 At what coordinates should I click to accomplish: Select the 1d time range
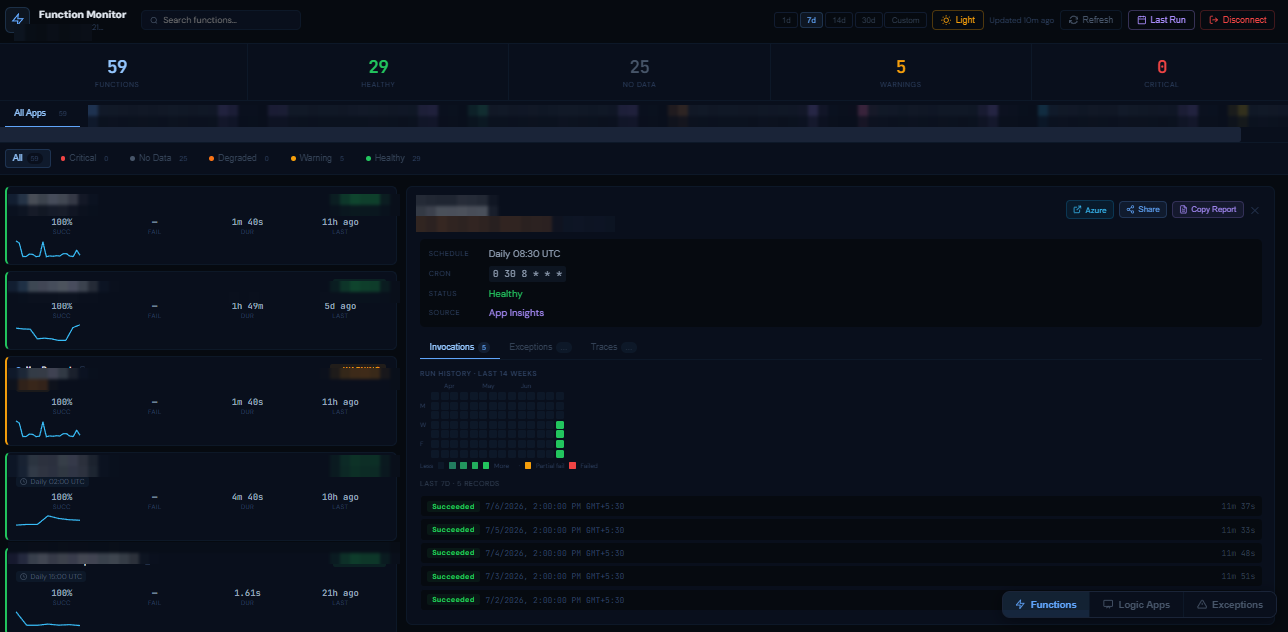[x=786, y=20]
